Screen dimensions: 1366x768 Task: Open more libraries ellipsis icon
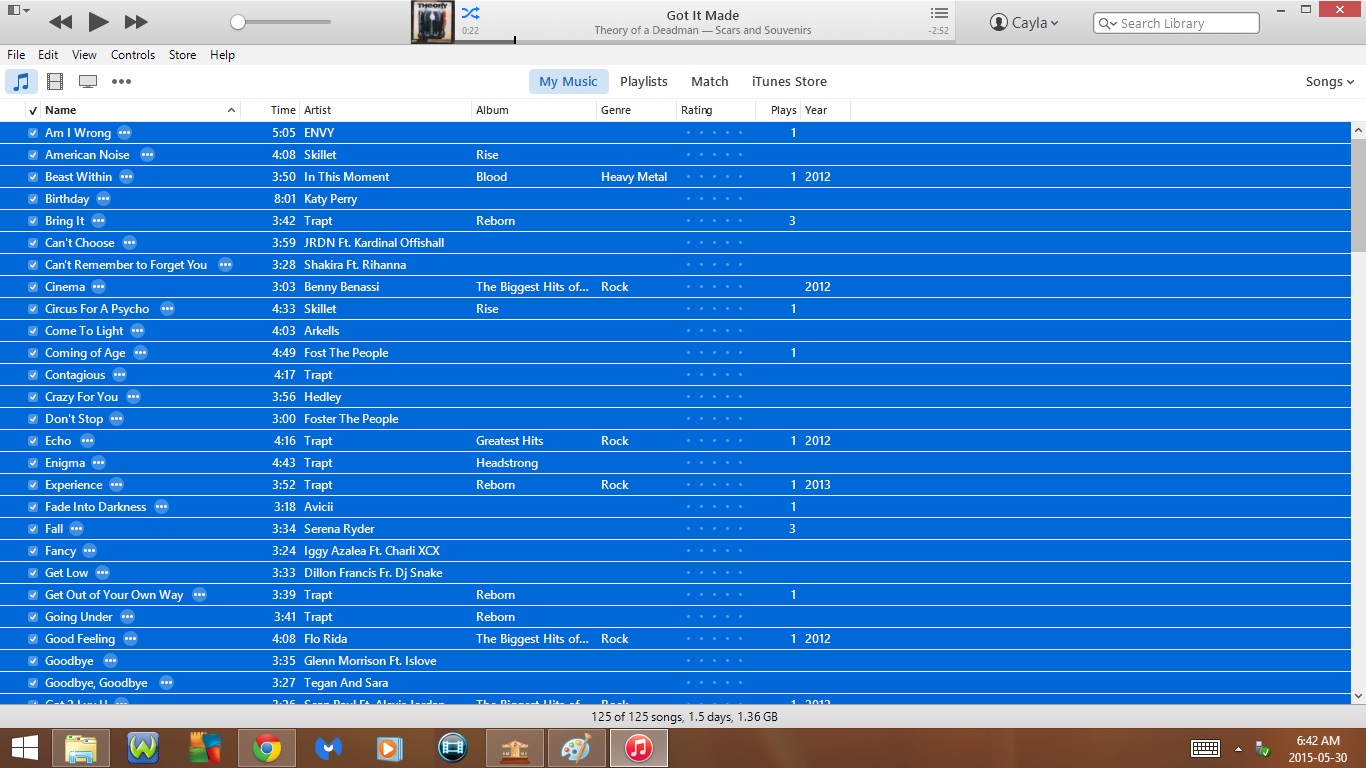tap(121, 82)
